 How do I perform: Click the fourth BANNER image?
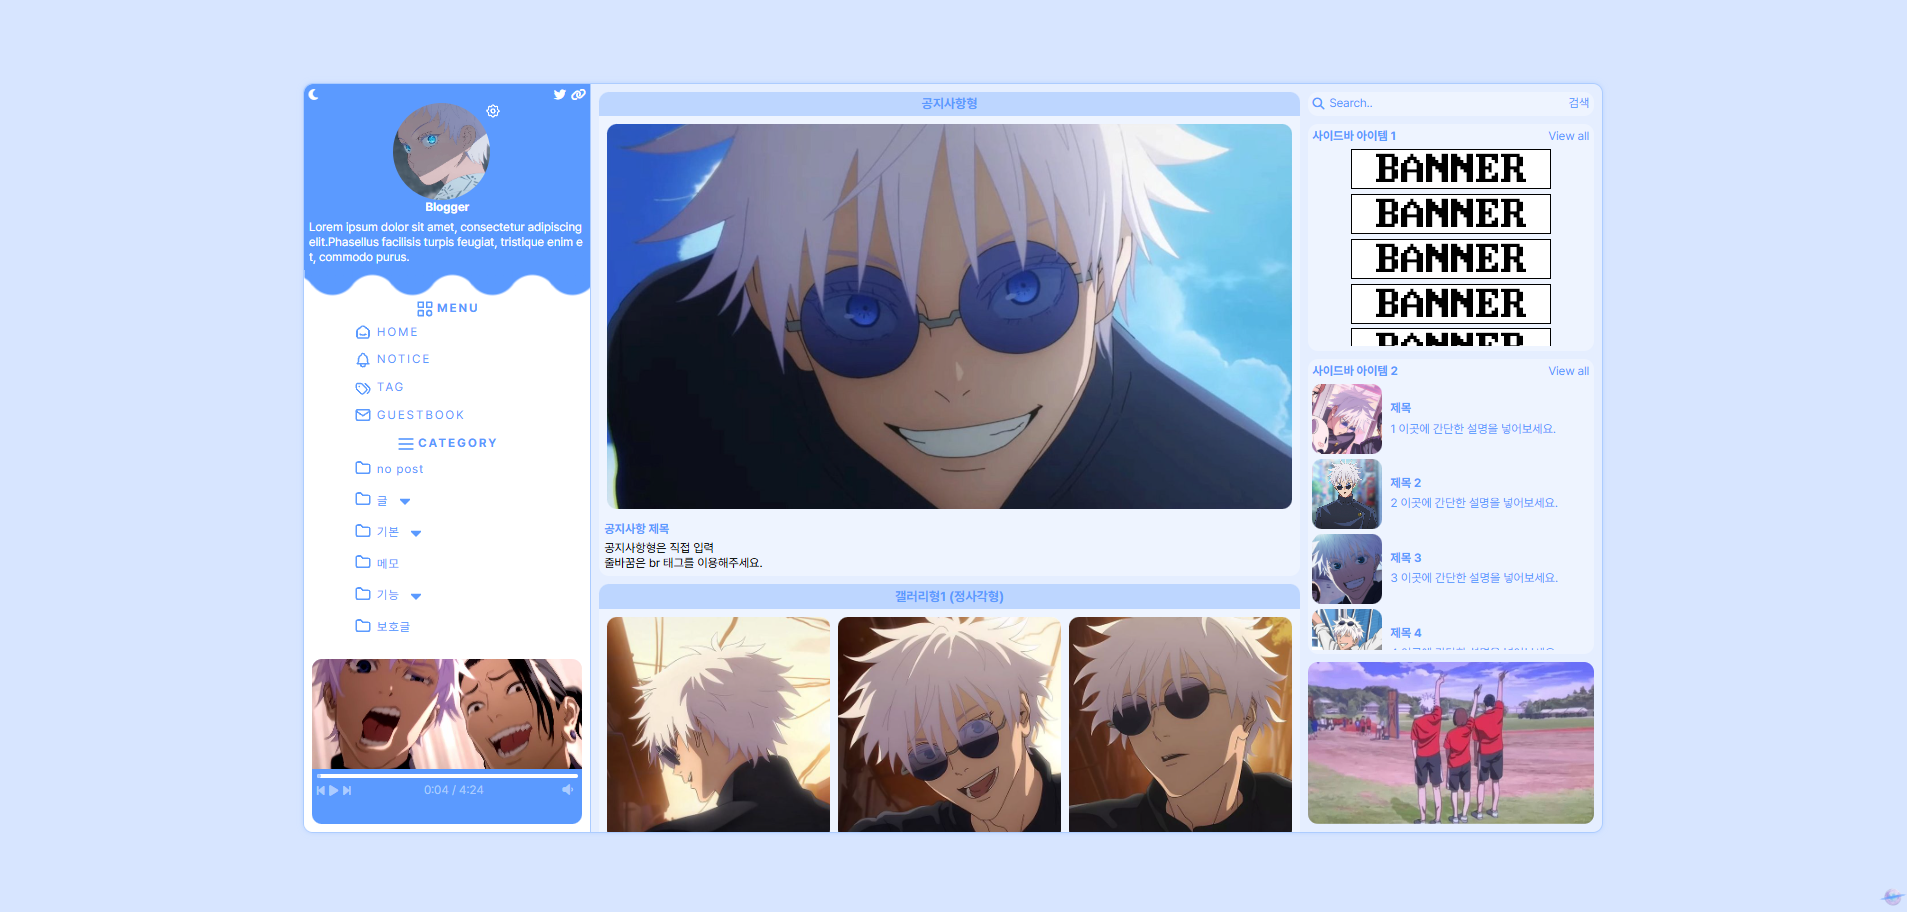1450,304
